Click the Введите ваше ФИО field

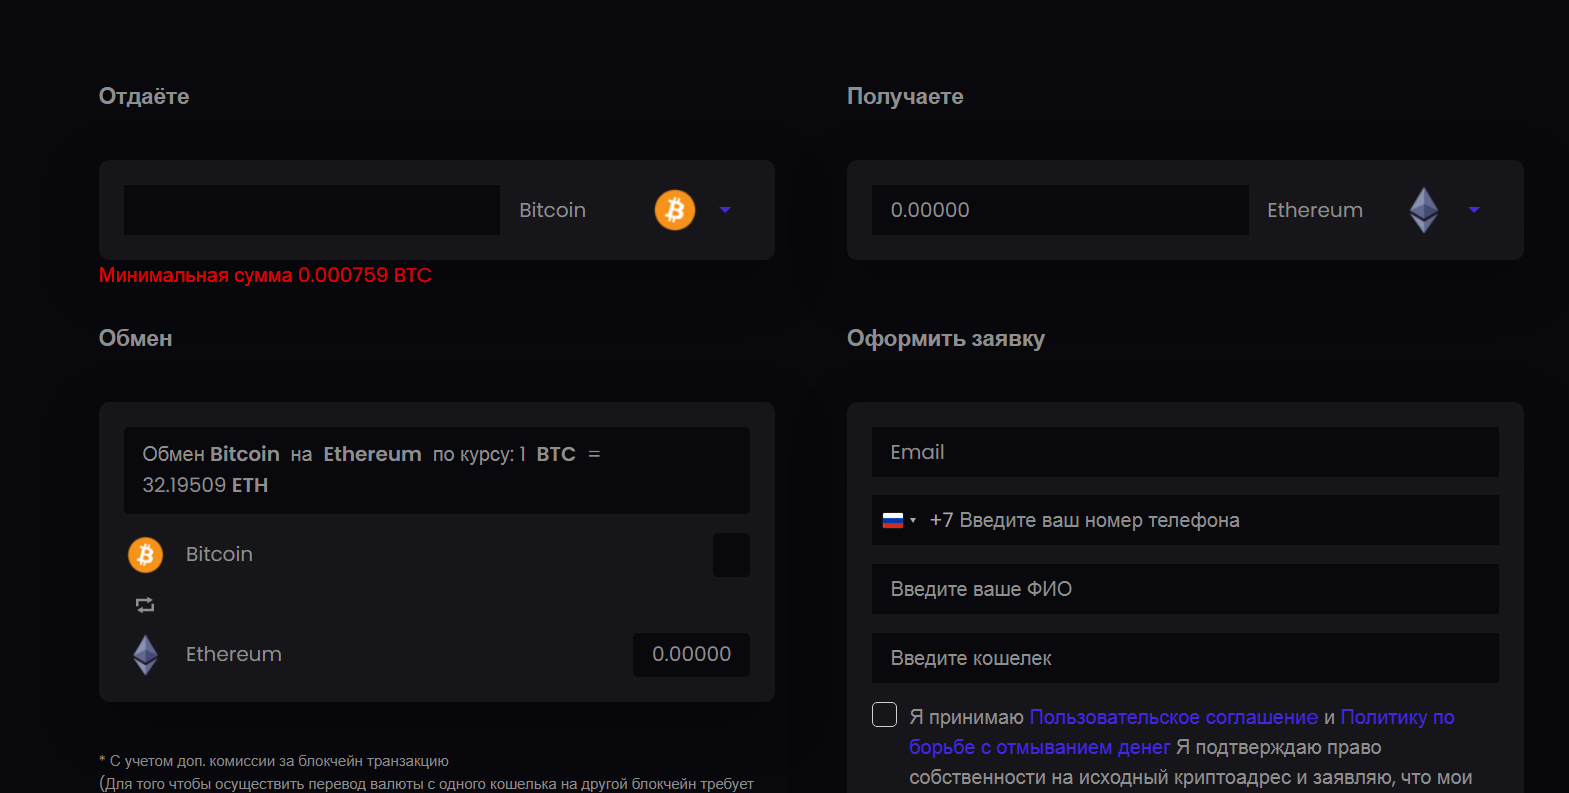(x=1185, y=589)
